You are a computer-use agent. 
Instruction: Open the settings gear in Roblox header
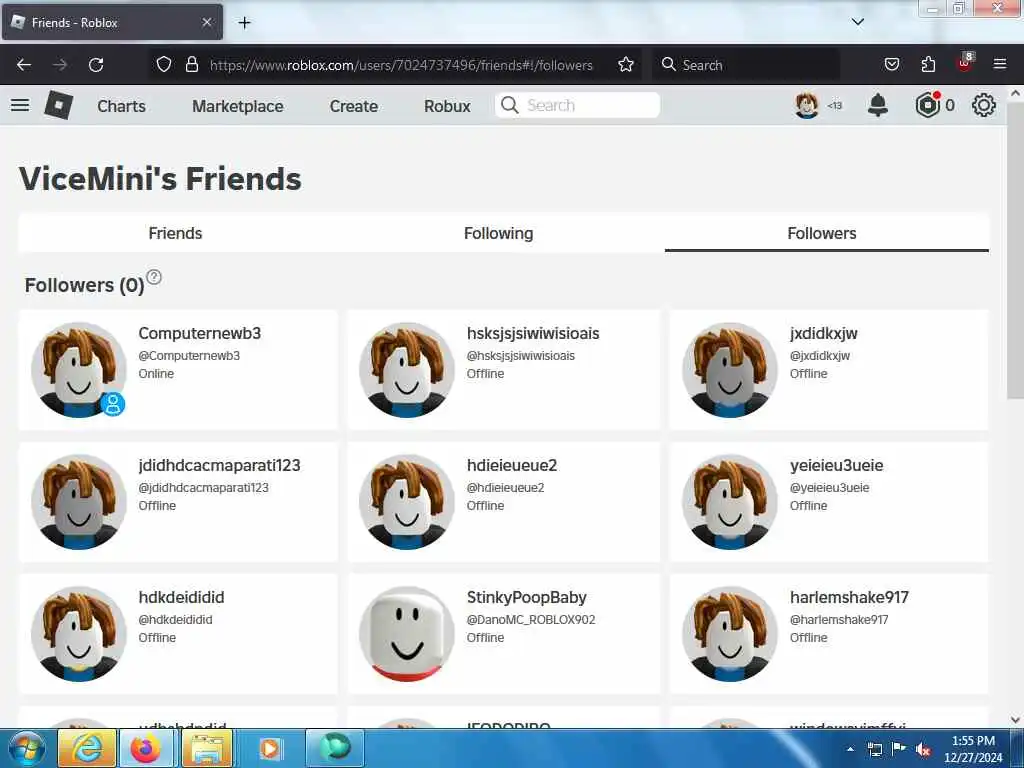click(x=984, y=105)
